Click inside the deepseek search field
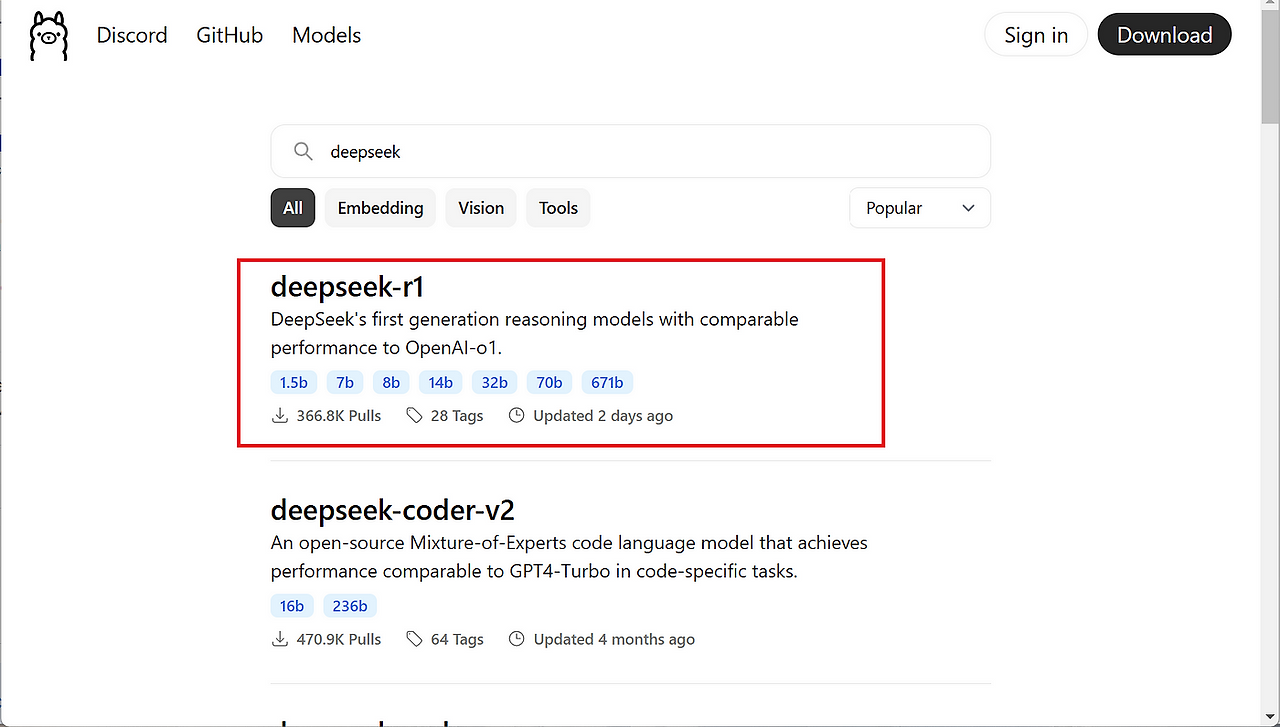This screenshot has height=727, width=1280. [x=630, y=151]
